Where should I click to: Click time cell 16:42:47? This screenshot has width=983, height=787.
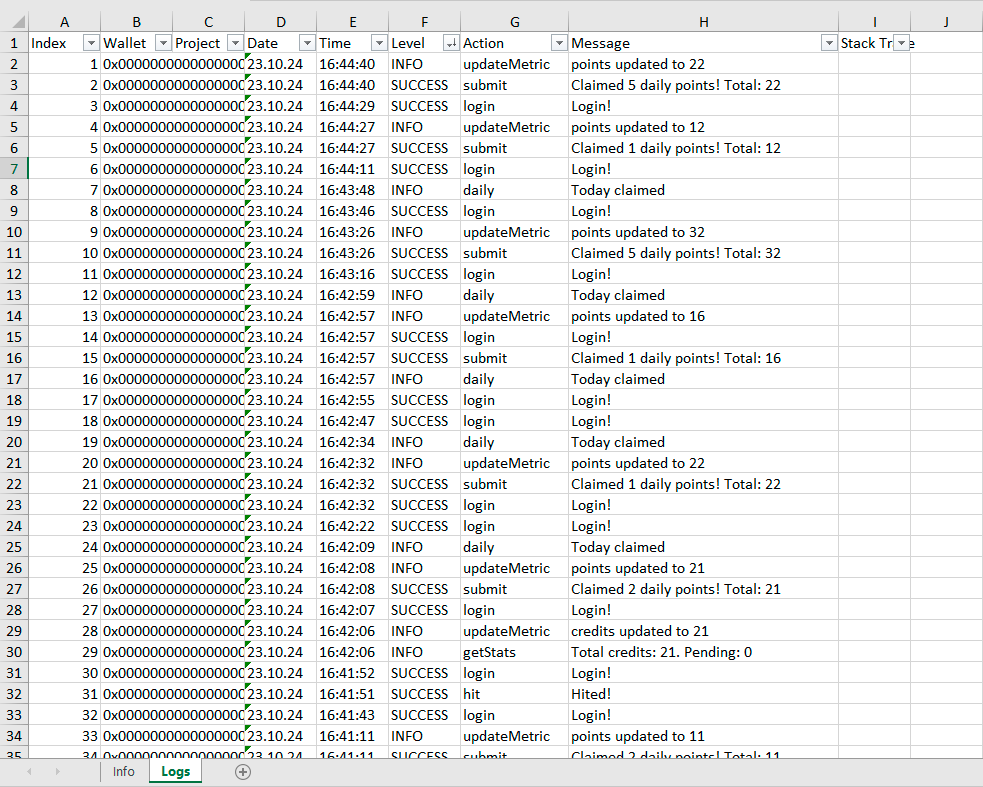[x=352, y=421]
